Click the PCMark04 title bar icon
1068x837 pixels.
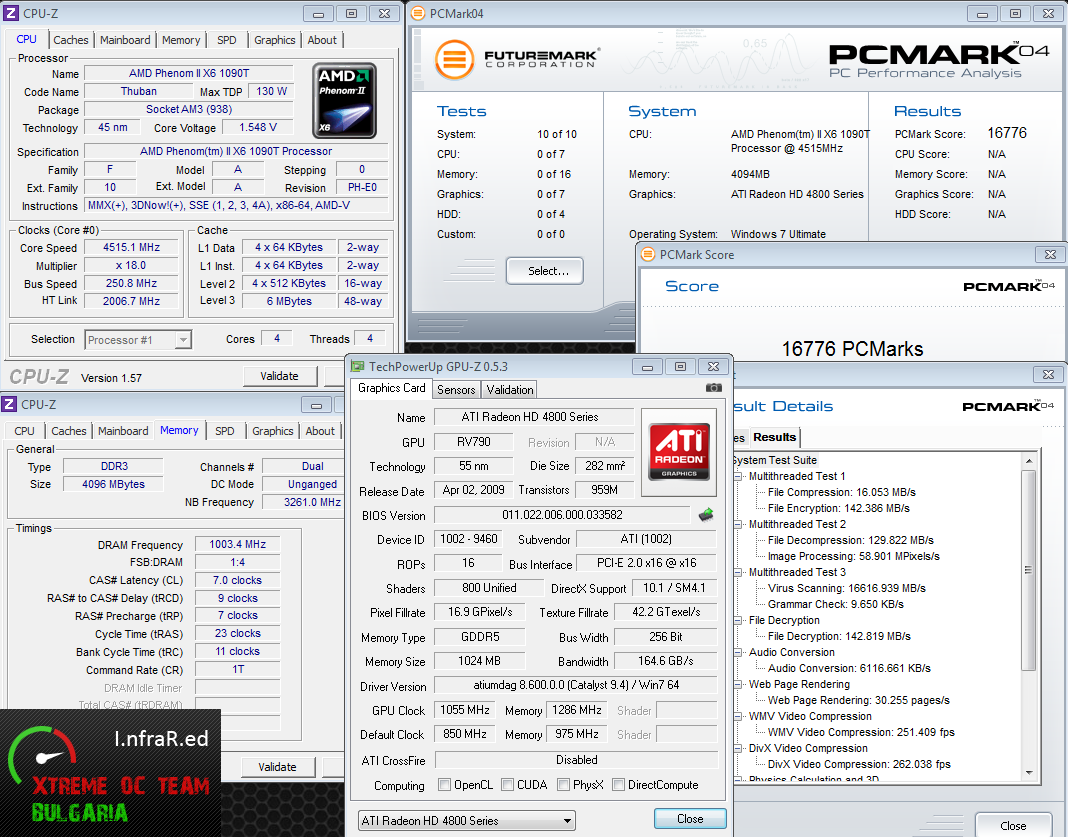pos(418,13)
